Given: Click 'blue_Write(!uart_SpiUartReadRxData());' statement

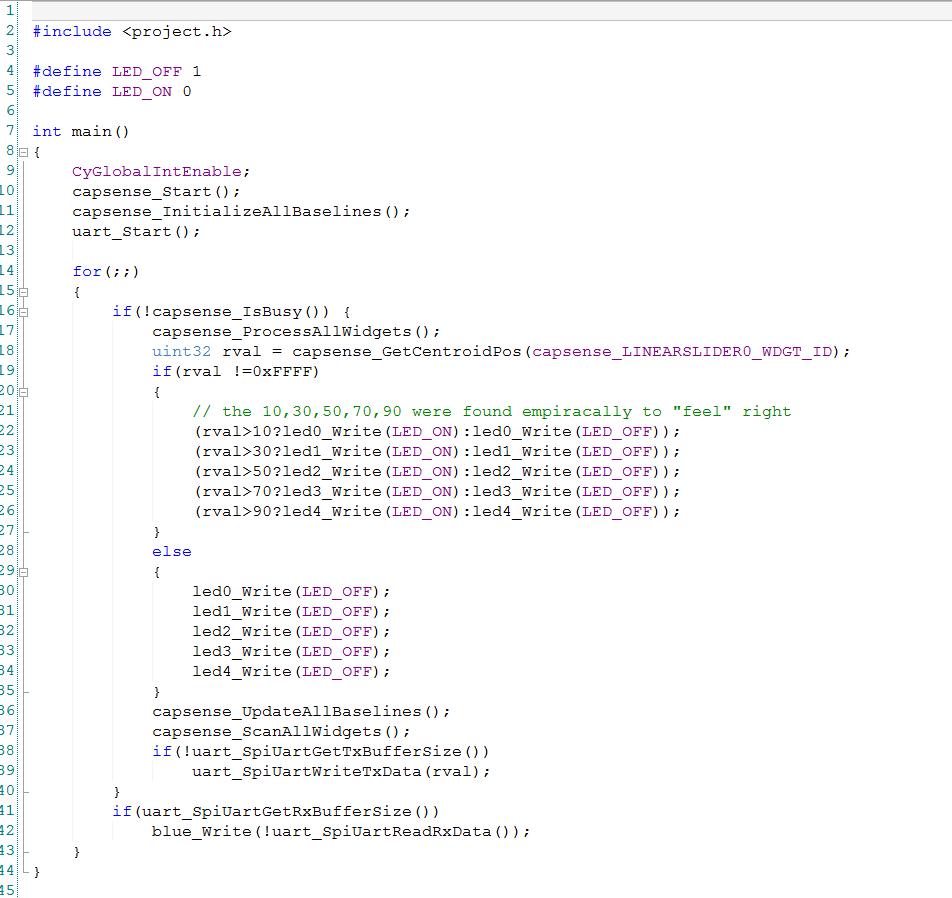Looking at the screenshot, I should pos(341,832).
